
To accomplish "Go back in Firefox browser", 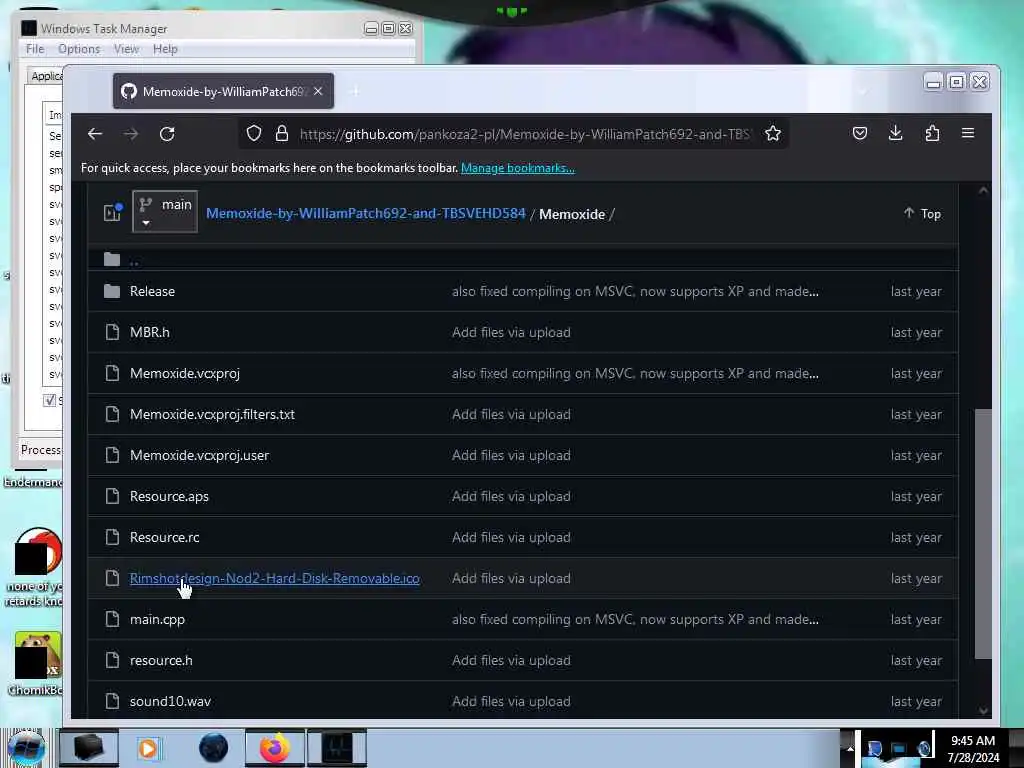I will (x=95, y=134).
